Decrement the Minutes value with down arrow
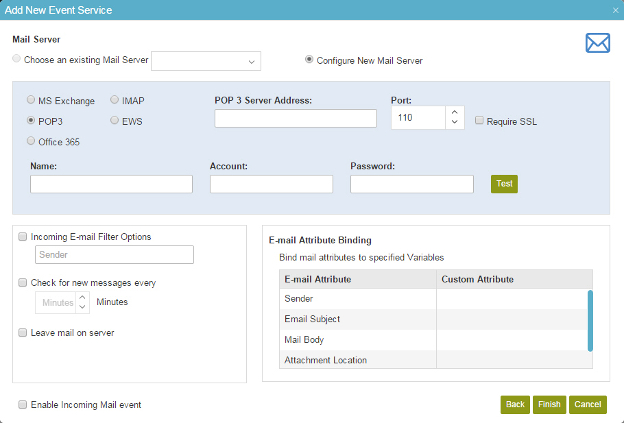 tap(82, 307)
